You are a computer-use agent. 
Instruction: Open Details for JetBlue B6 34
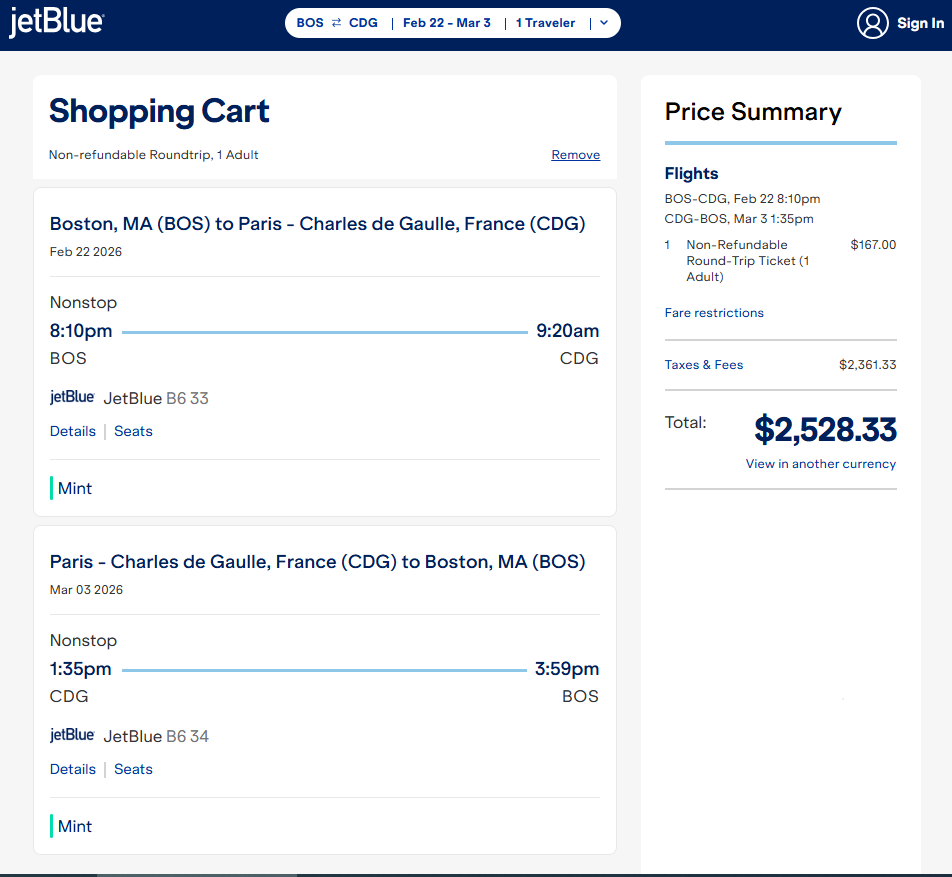click(x=73, y=769)
